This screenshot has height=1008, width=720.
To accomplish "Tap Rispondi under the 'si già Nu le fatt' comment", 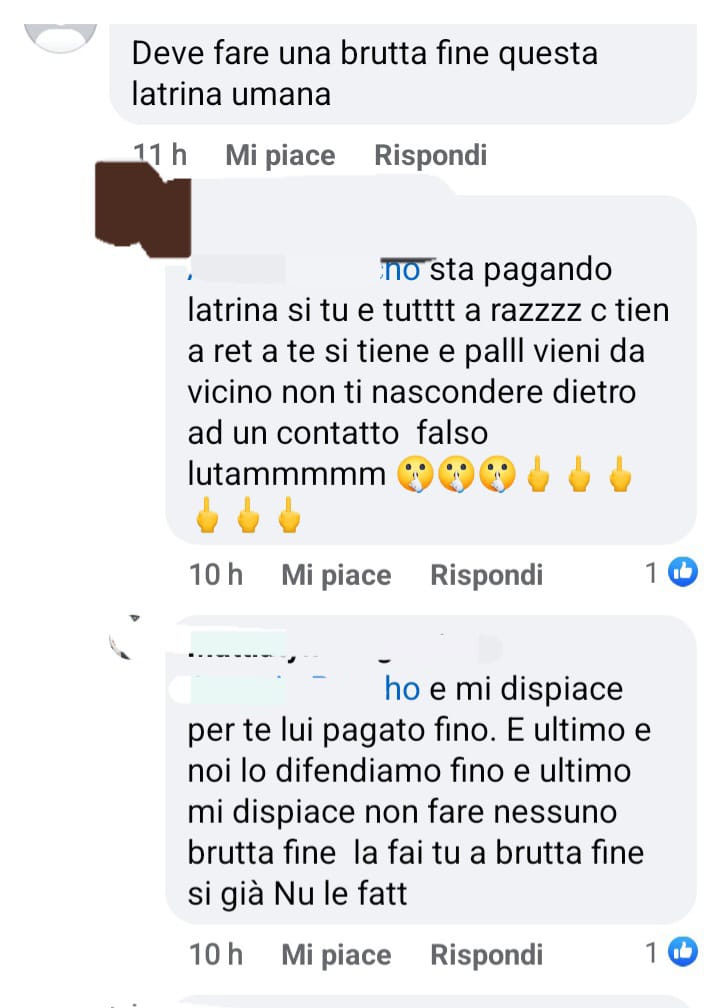I will tap(487, 955).
